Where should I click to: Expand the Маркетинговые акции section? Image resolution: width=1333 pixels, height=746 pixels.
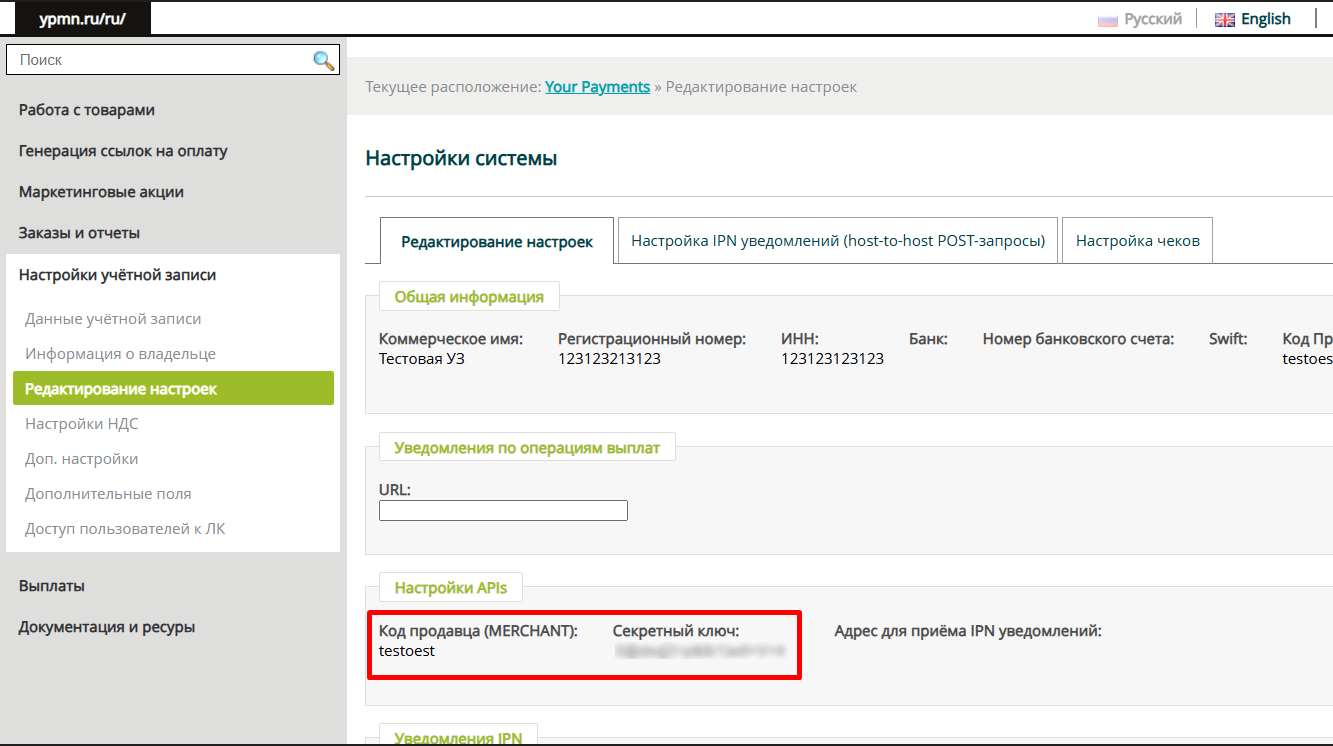pyautogui.click(x=101, y=192)
